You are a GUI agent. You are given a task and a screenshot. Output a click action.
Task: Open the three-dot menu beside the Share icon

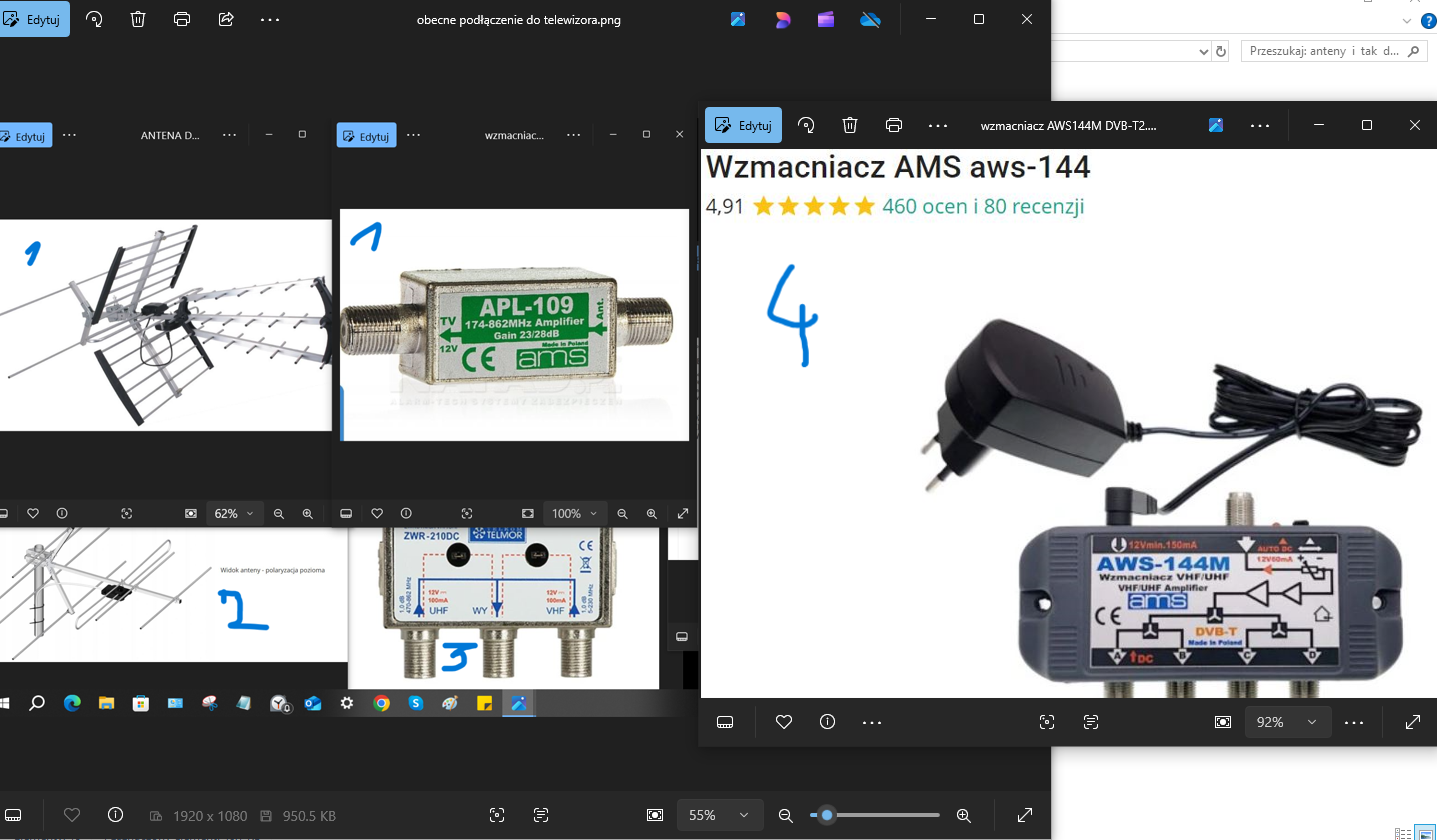pos(270,19)
